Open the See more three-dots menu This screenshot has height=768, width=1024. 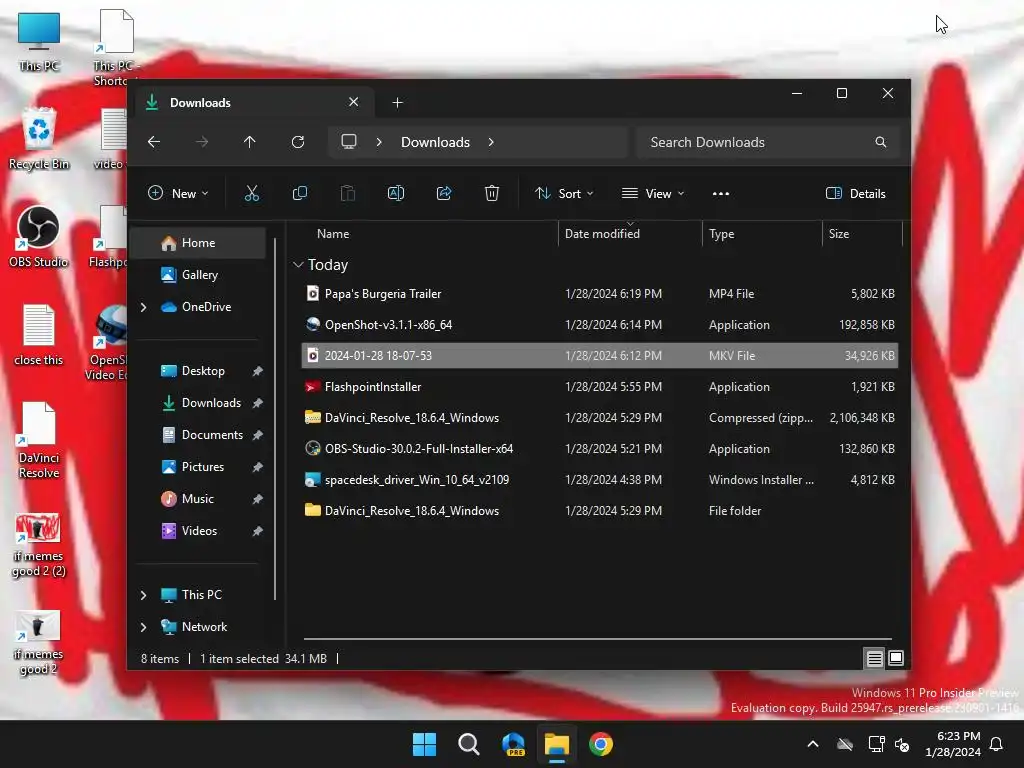[721, 193]
